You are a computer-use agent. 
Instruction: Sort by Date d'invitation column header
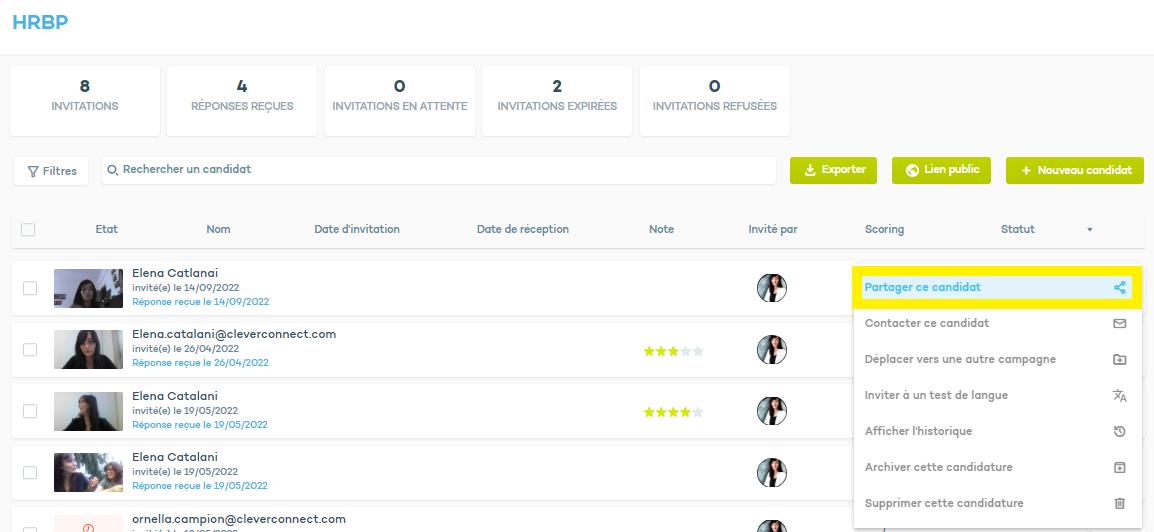coord(357,229)
